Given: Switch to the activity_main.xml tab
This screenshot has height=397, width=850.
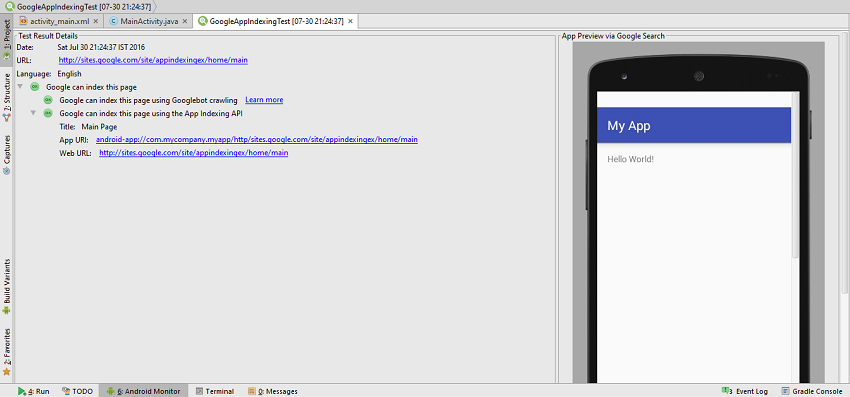Looking at the screenshot, I should [58, 21].
